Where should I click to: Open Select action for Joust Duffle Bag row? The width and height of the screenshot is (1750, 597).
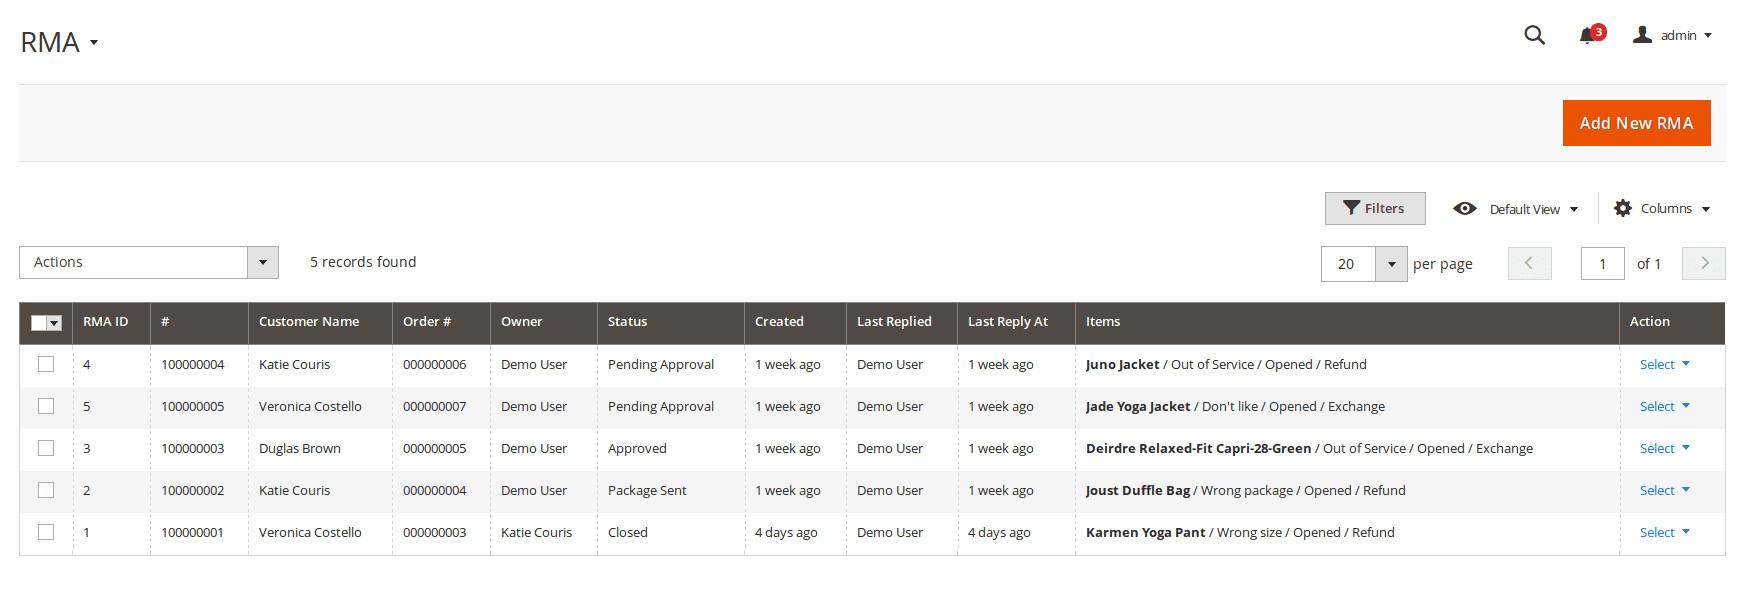1664,490
